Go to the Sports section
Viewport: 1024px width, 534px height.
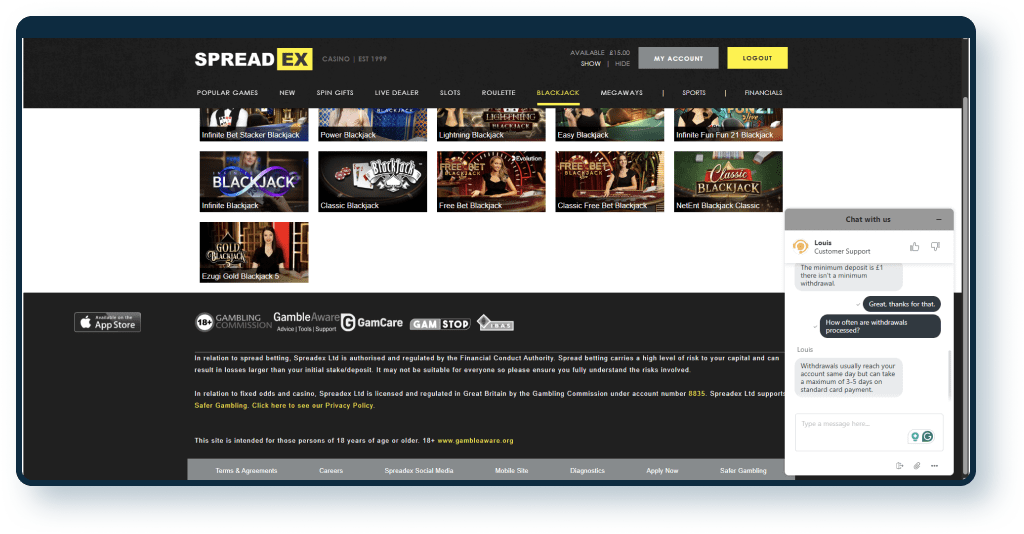coord(694,93)
